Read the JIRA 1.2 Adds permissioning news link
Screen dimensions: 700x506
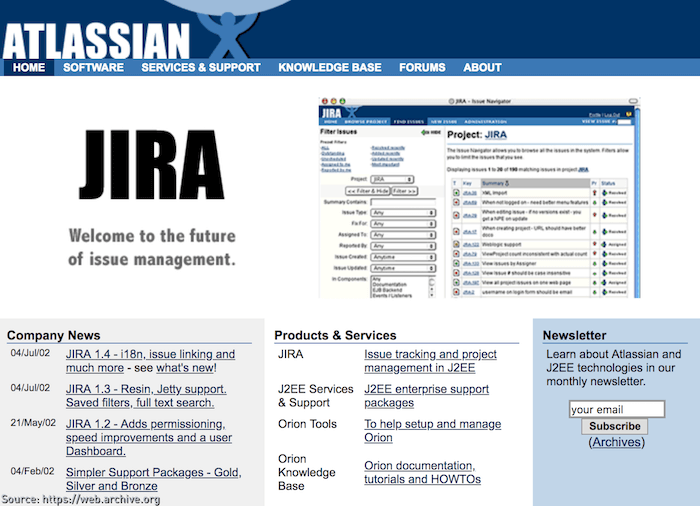(x=149, y=437)
